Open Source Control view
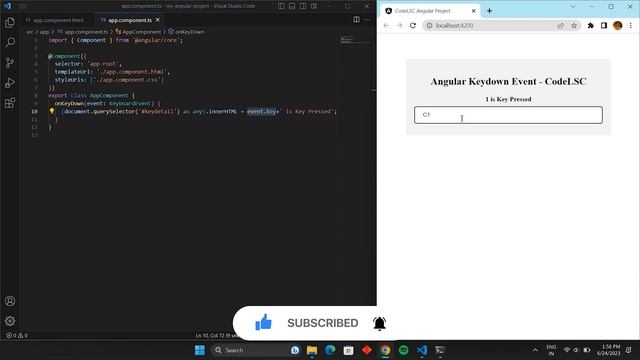Image resolution: width=640 pixels, height=360 pixels. point(10,62)
